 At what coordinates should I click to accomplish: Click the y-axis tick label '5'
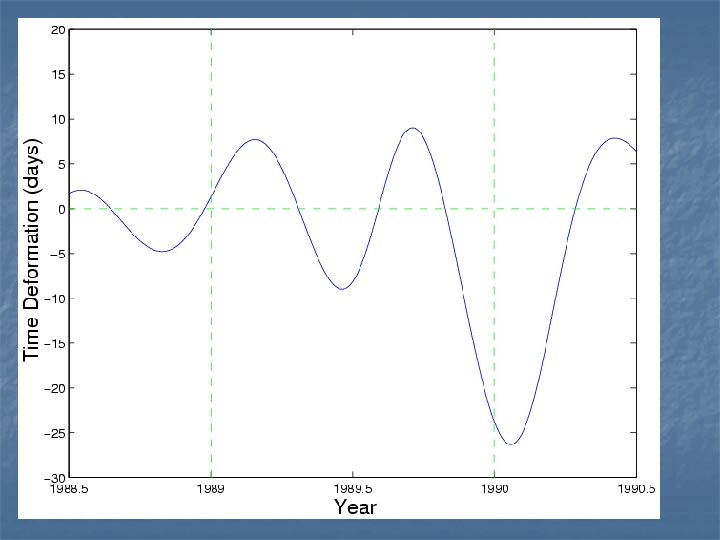pos(62,164)
